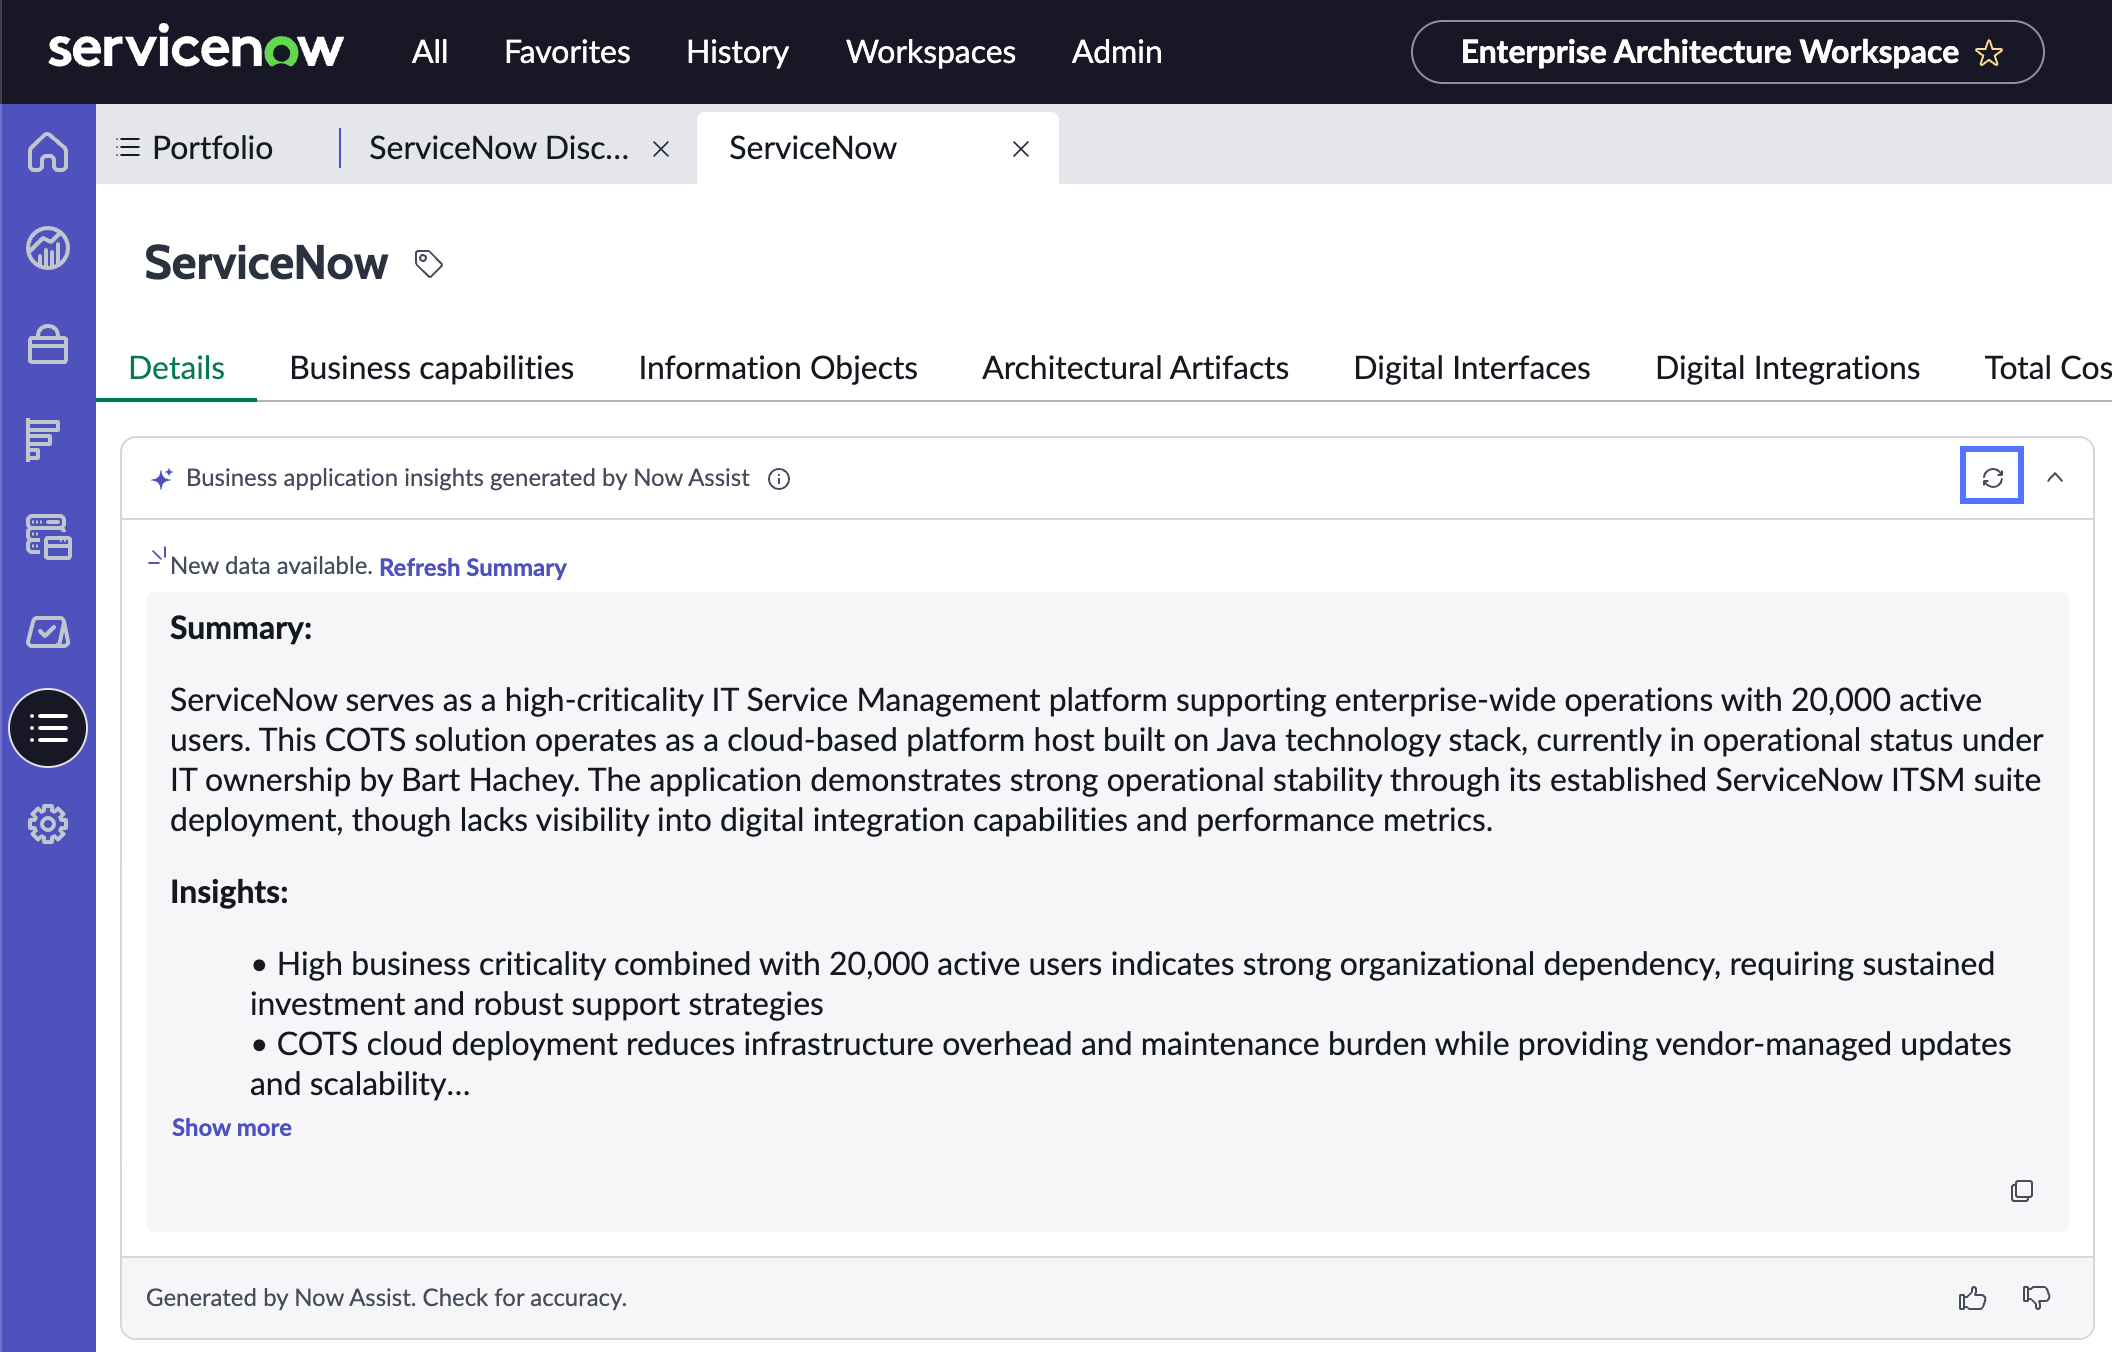Open the History menu

(738, 52)
